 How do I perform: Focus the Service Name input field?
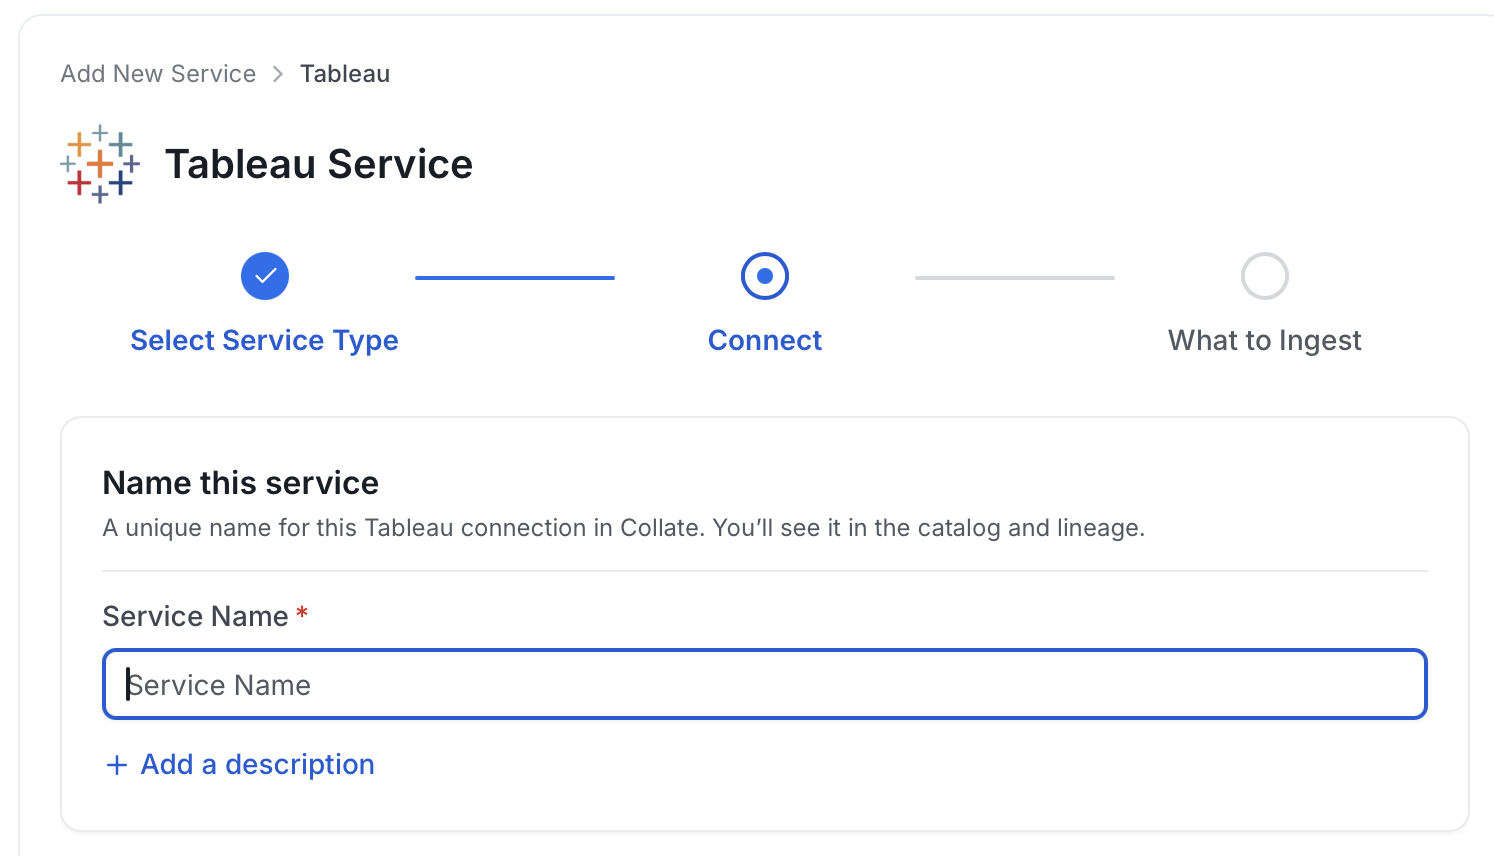765,685
